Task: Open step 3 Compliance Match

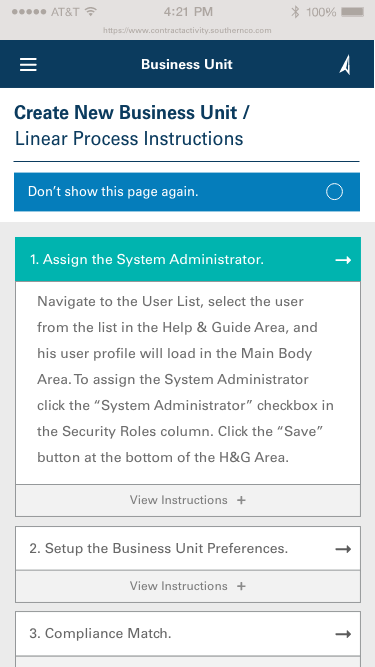Action: click(x=188, y=634)
